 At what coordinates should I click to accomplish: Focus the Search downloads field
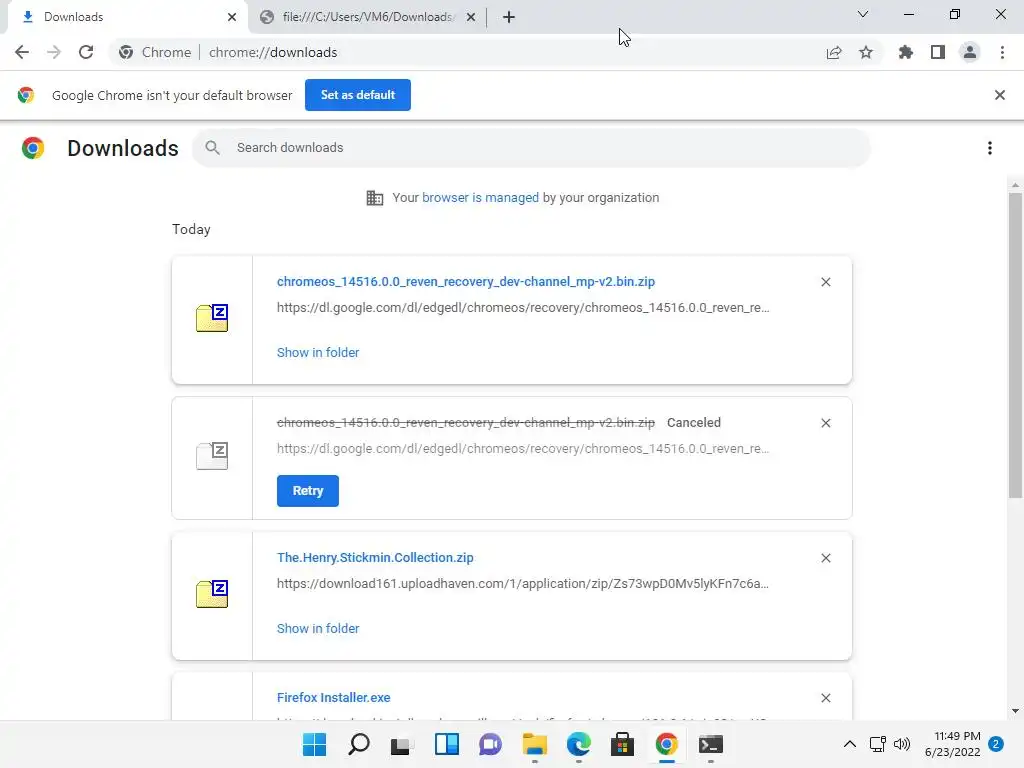click(x=531, y=148)
